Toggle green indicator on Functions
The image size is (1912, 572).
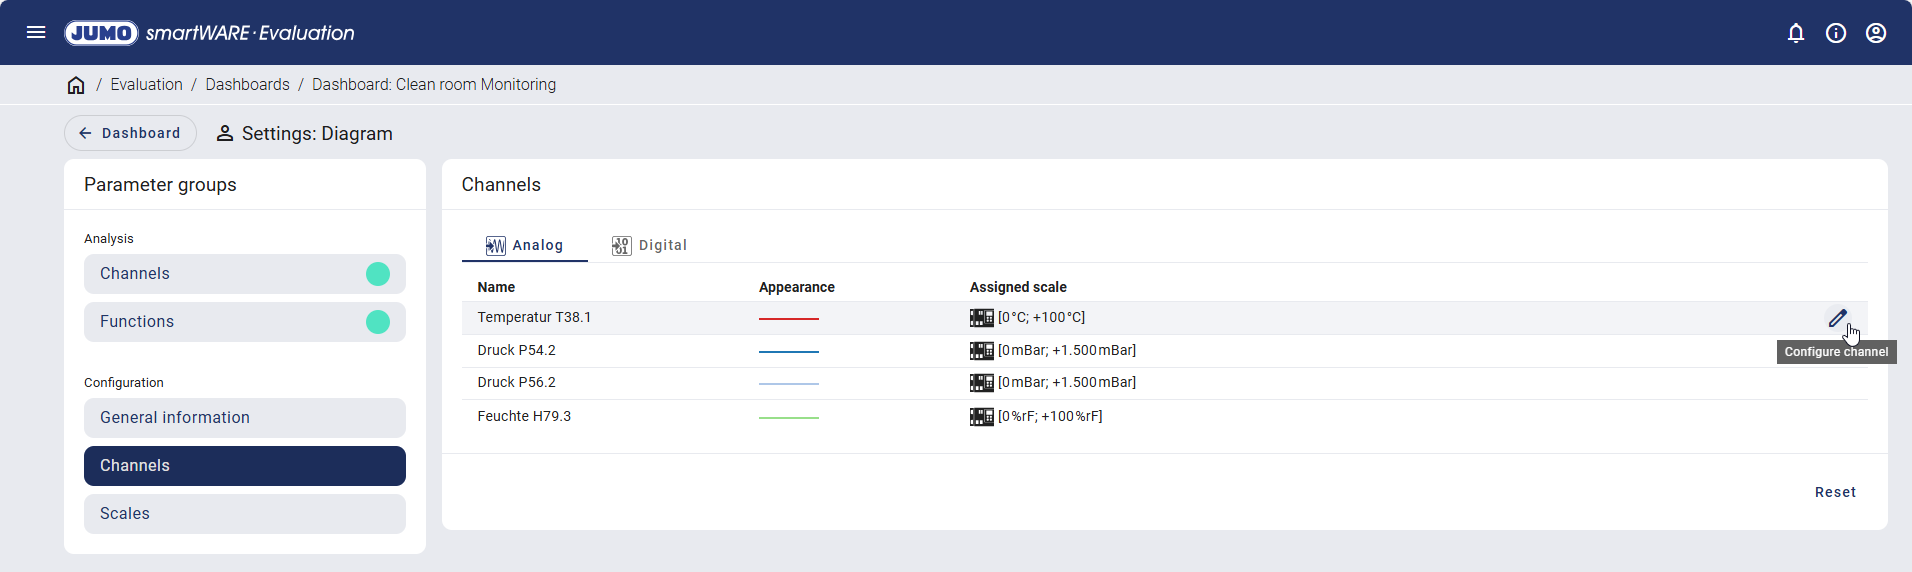coord(378,322)
